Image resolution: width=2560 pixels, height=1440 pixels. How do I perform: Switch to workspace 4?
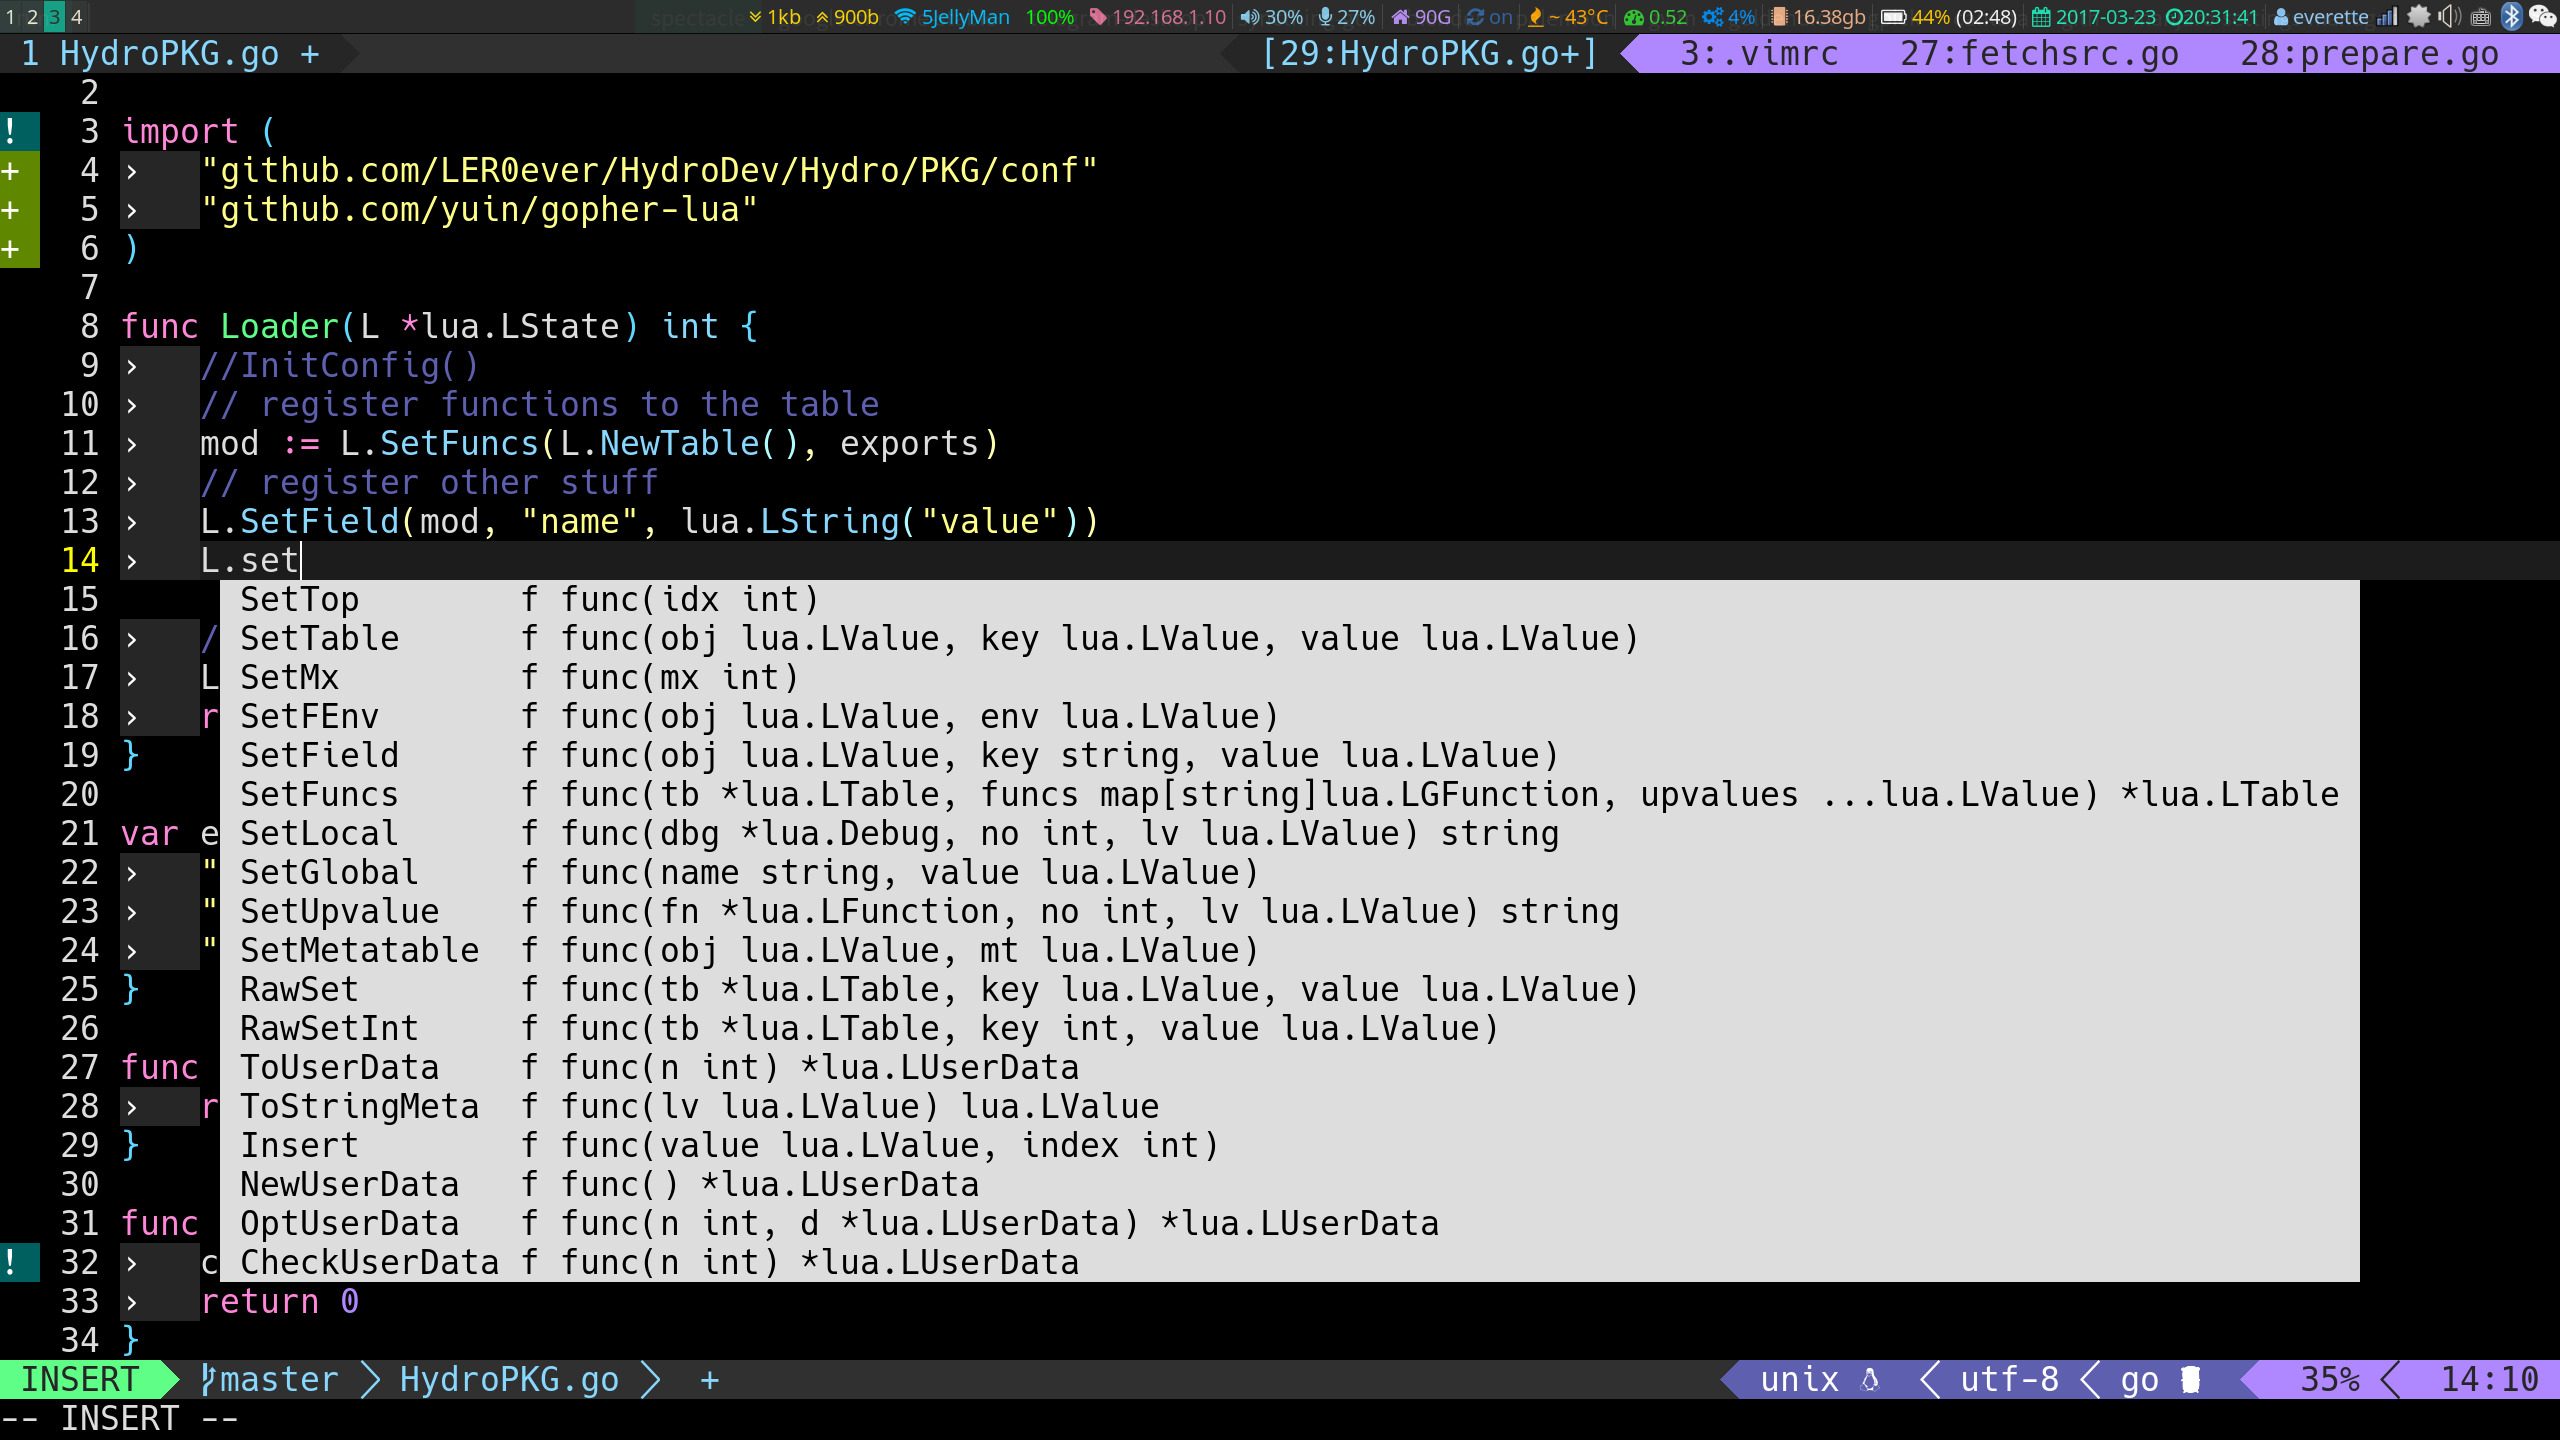click(76, 16)
